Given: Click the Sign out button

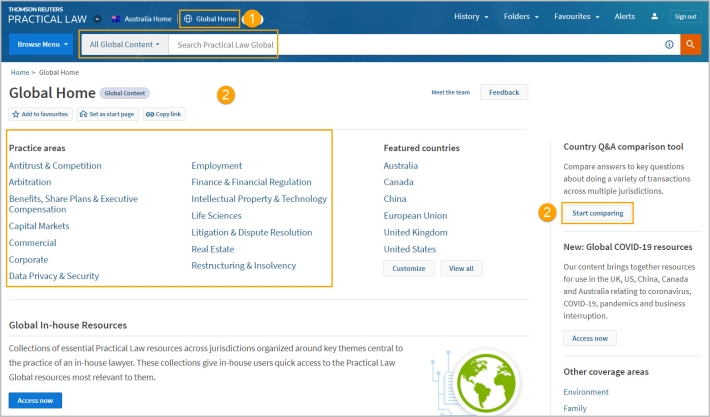Looking at the screenshot, I should pyautogui.click(x=685, y=17).
